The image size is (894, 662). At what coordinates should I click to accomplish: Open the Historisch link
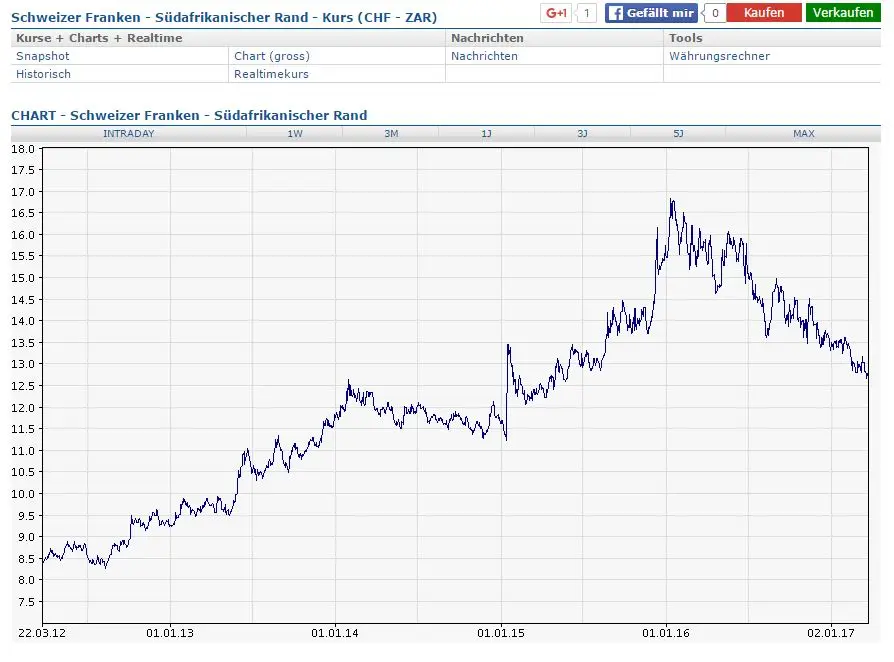tap(43, 74)
